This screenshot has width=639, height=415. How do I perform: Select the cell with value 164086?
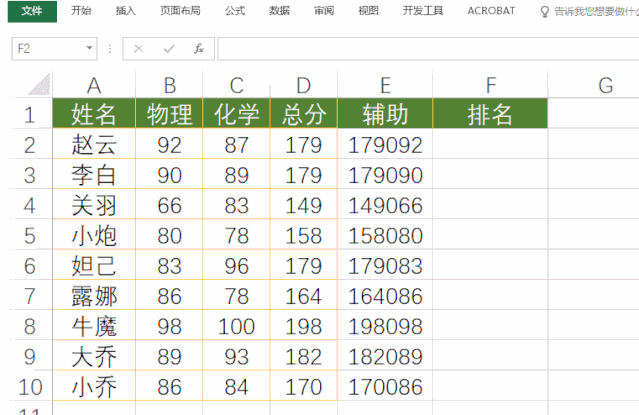(385, 296)
